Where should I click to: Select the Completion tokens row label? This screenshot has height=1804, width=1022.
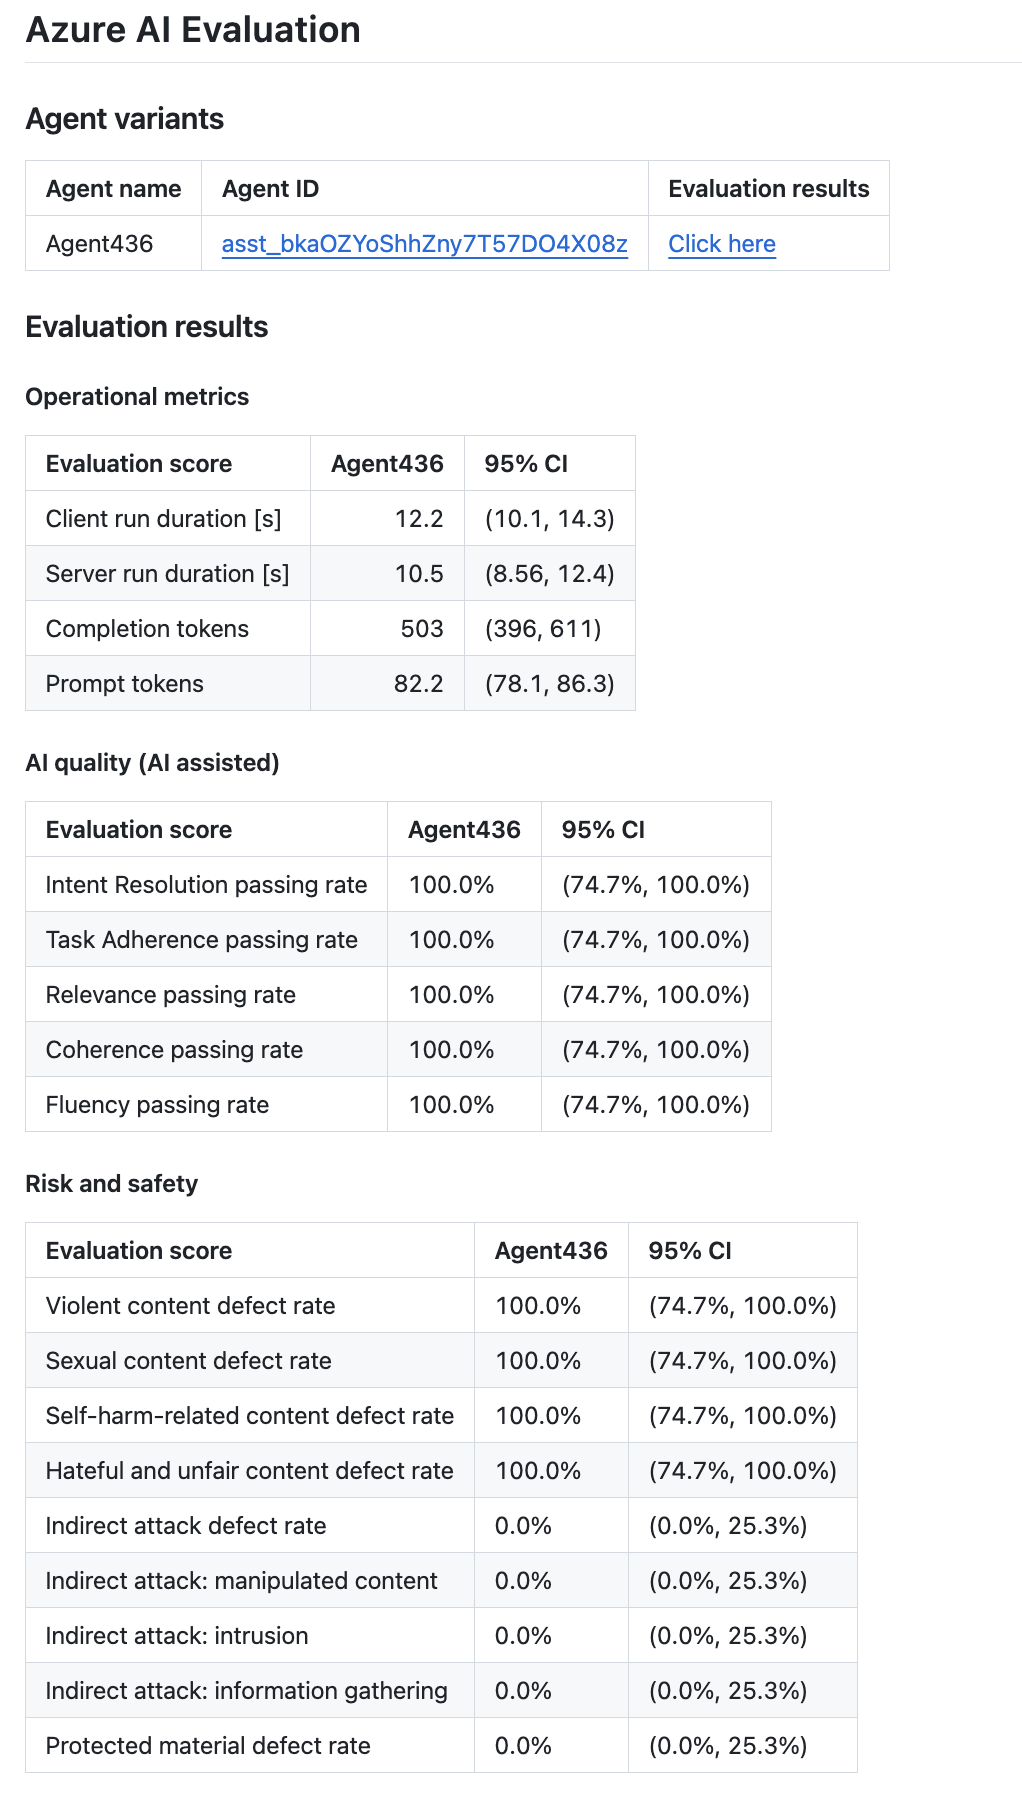(147, 629)
